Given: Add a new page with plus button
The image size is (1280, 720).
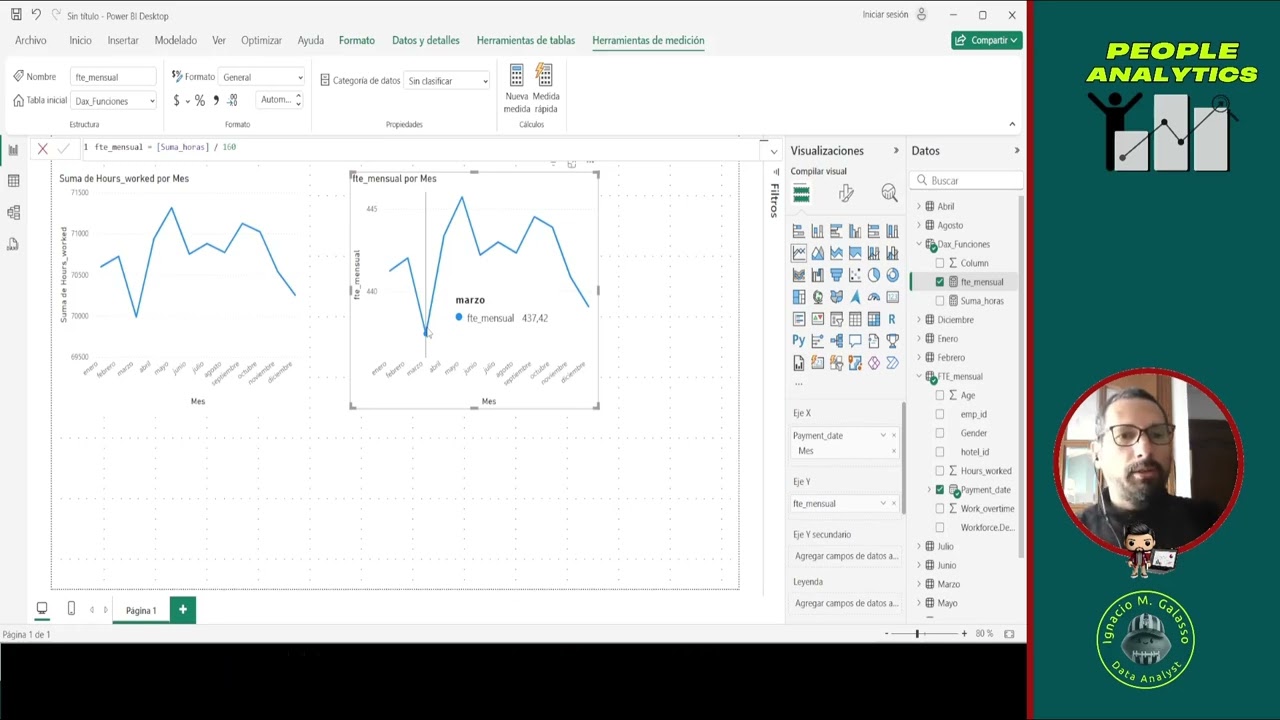Looking at the screenshot, I should point(182,609).
